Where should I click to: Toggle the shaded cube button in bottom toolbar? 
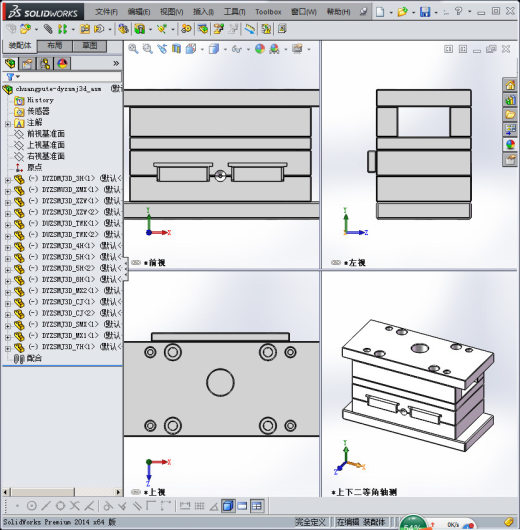click(228, 506)
